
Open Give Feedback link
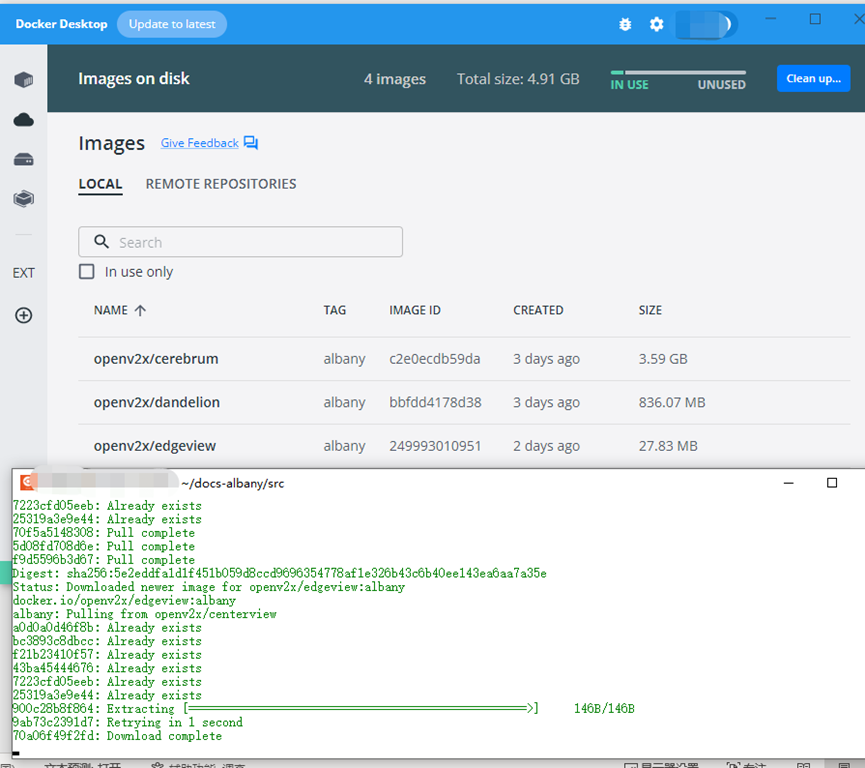point(200,143)
